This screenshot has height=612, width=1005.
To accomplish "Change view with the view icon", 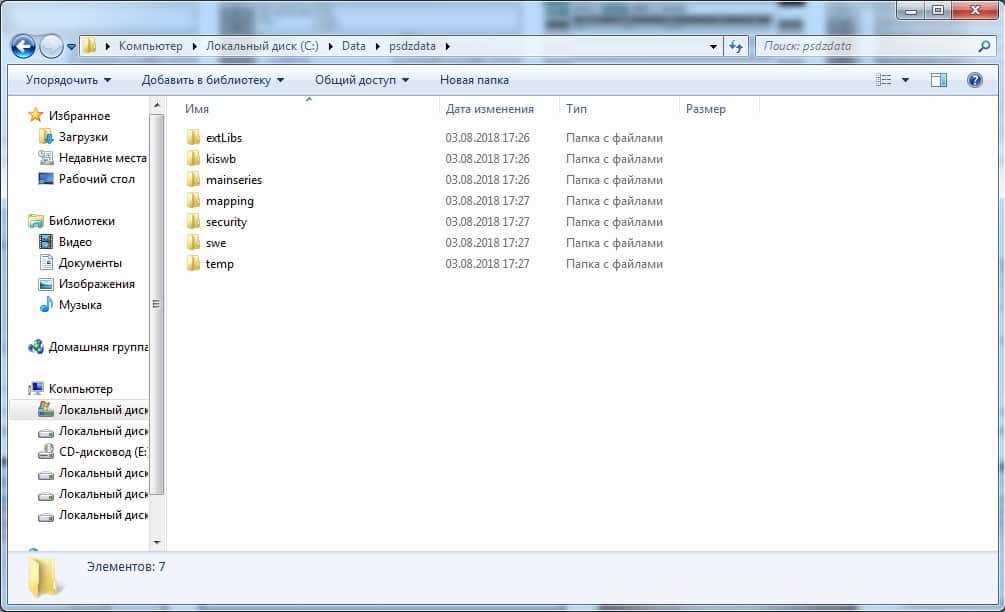I will click(883, 80).
